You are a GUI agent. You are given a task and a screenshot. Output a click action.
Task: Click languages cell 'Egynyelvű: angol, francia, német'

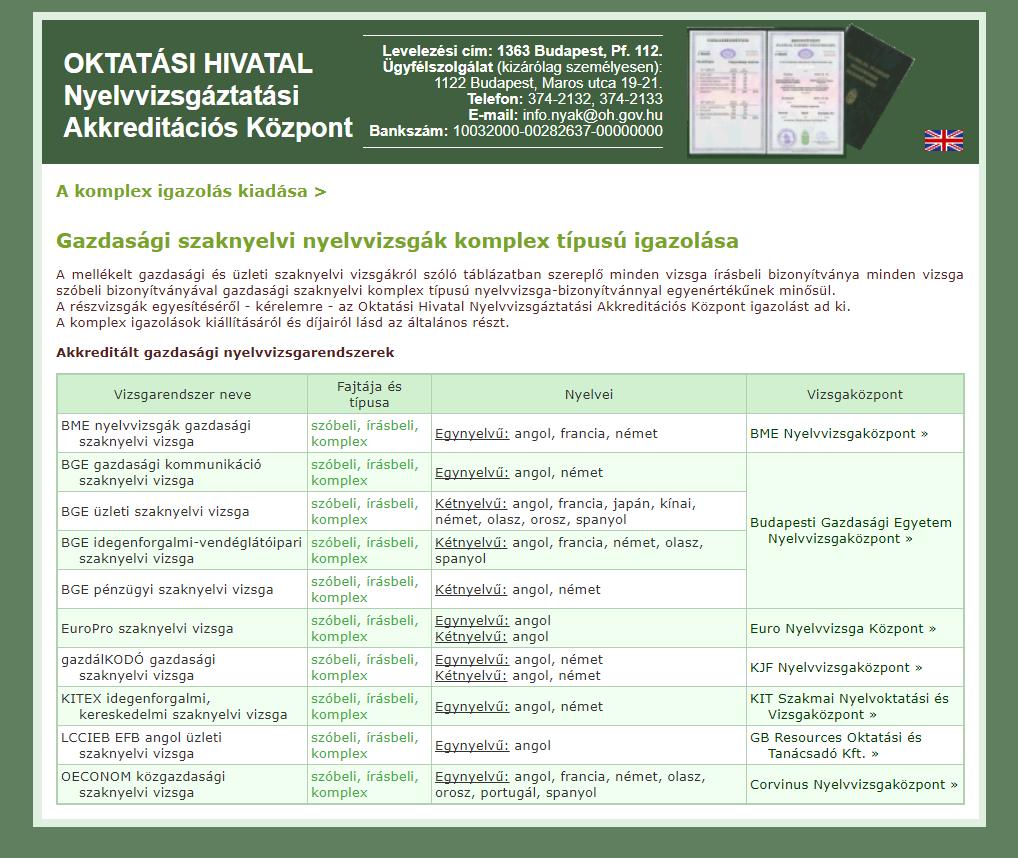click(589, 433)
